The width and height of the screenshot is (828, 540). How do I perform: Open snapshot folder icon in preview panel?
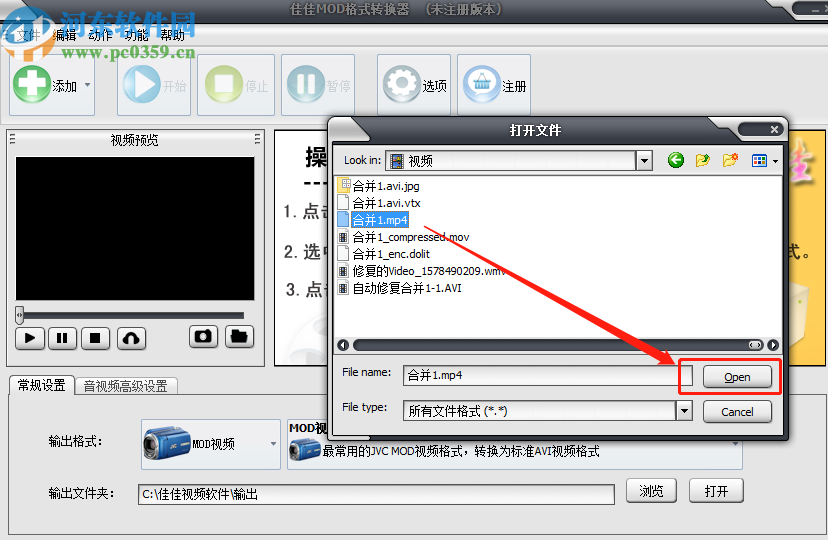click(x=239, y=336)
